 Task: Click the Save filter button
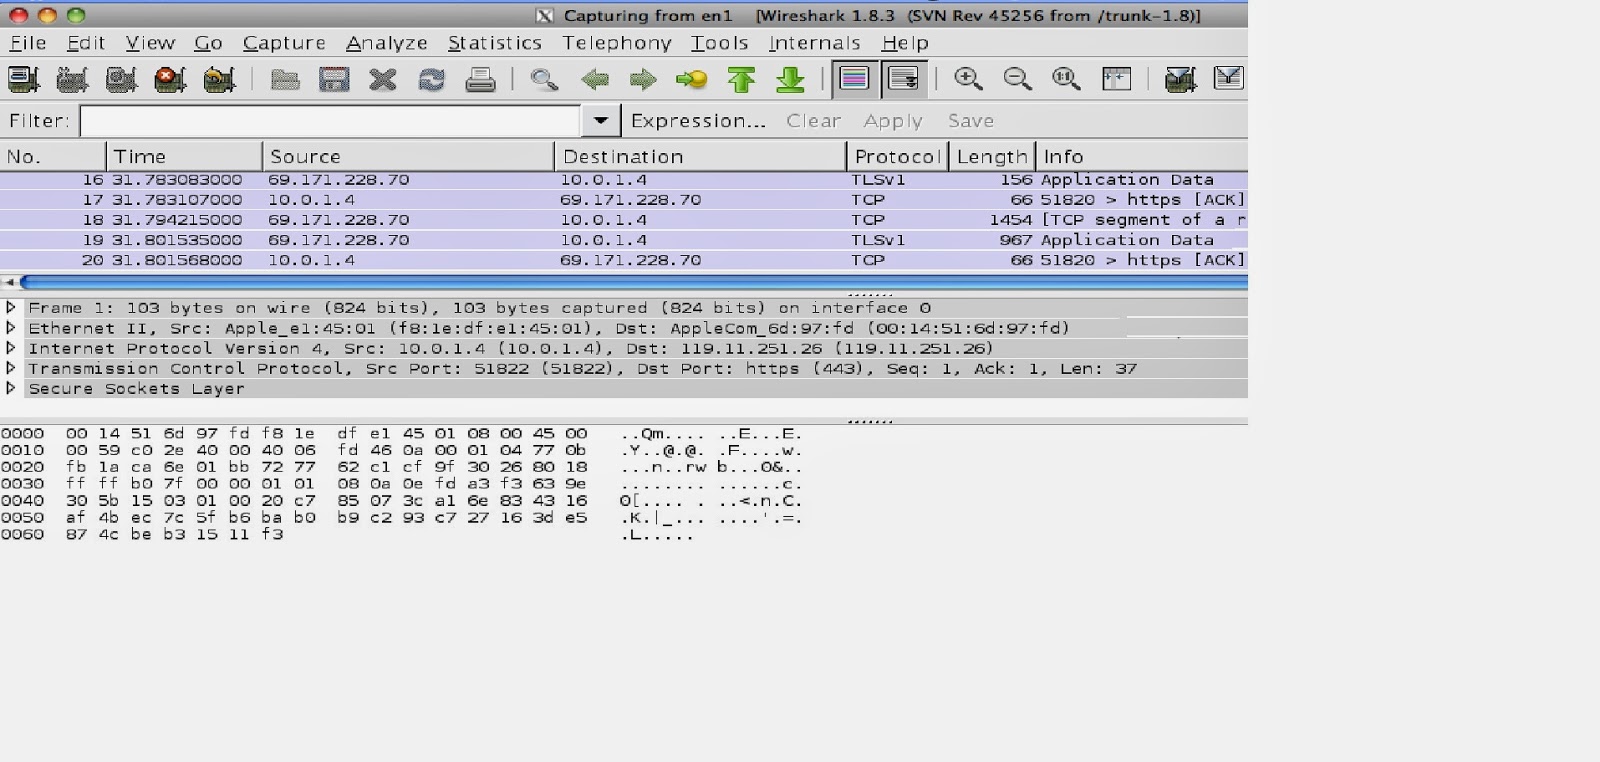pyautogui.click(x=971, y=121)
